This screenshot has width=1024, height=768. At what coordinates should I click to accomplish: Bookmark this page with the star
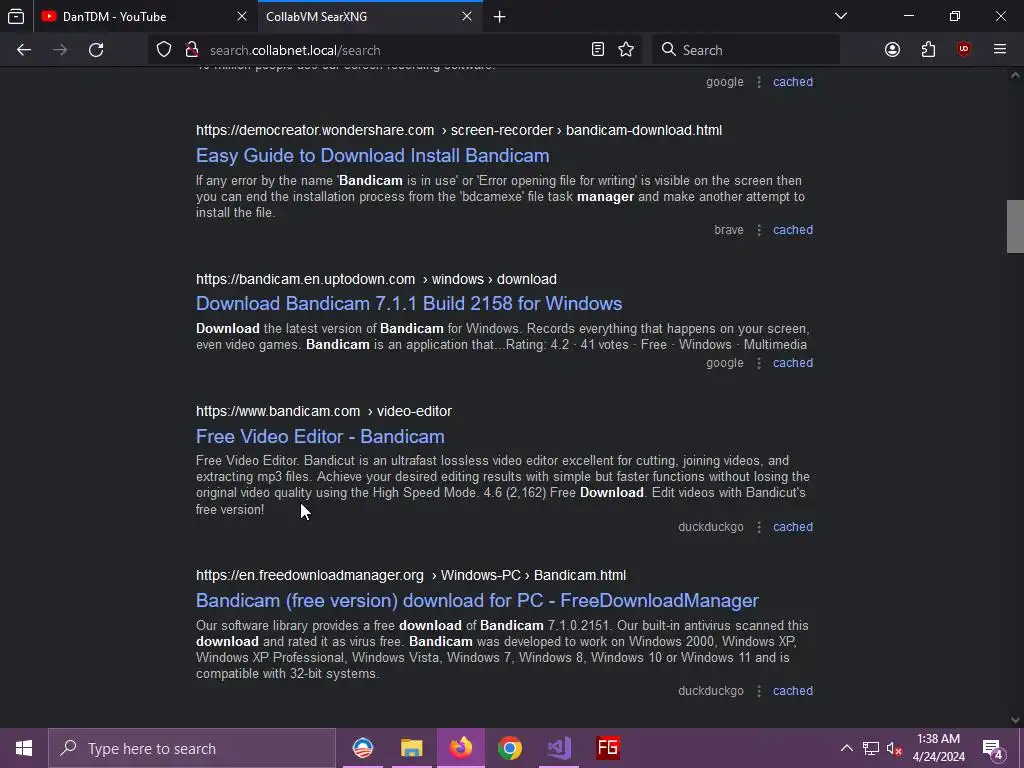(x=626, y=50)
